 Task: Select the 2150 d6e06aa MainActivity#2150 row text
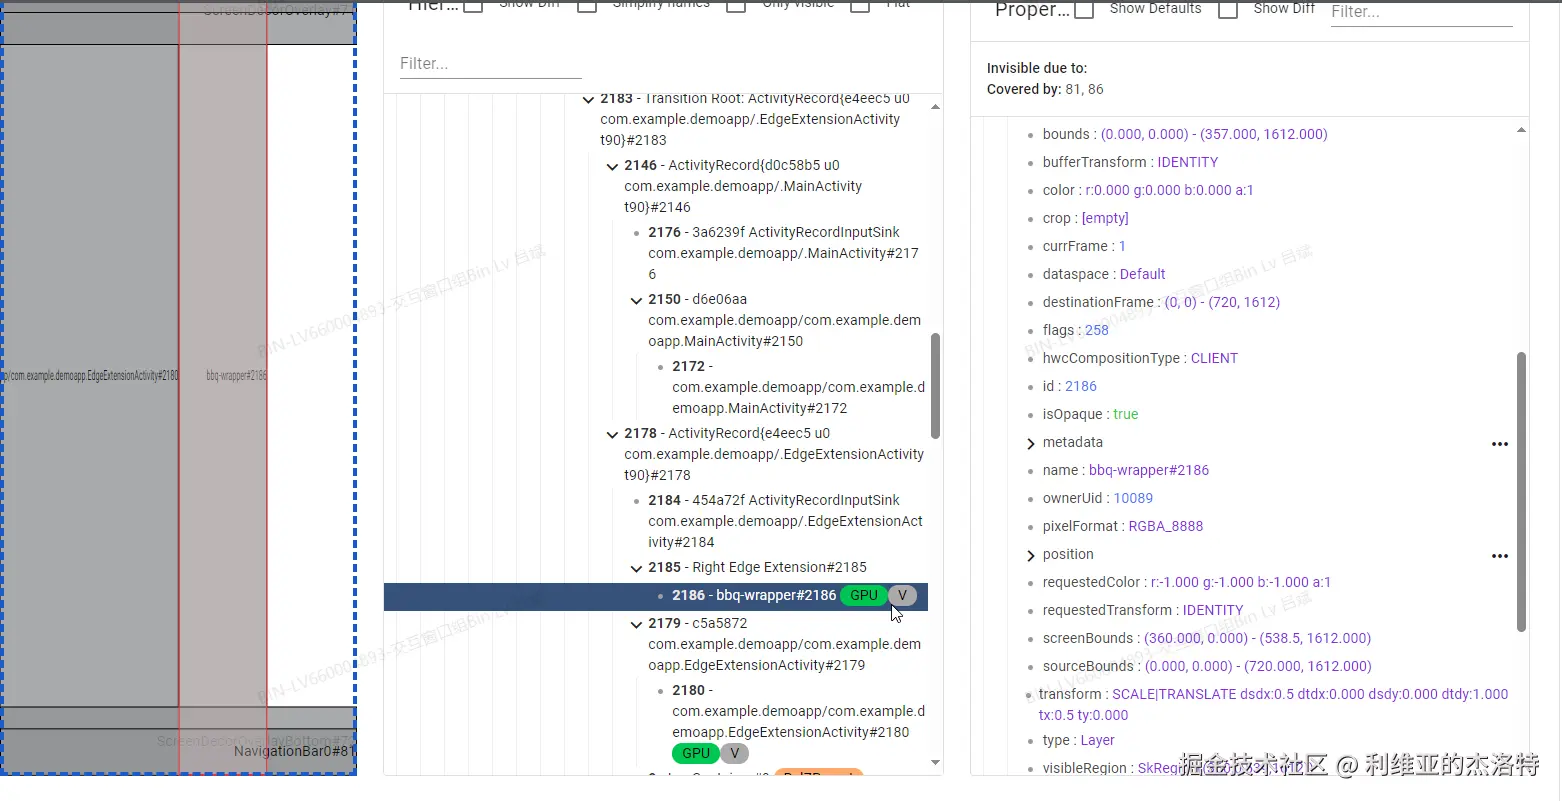(x=784, y=320)
